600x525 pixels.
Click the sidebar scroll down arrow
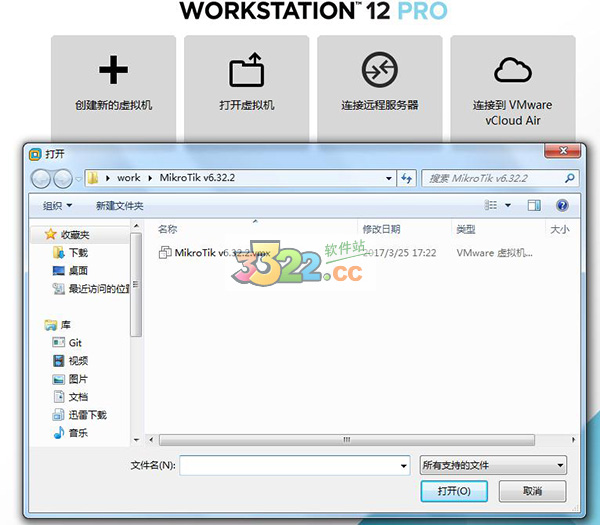136,440
